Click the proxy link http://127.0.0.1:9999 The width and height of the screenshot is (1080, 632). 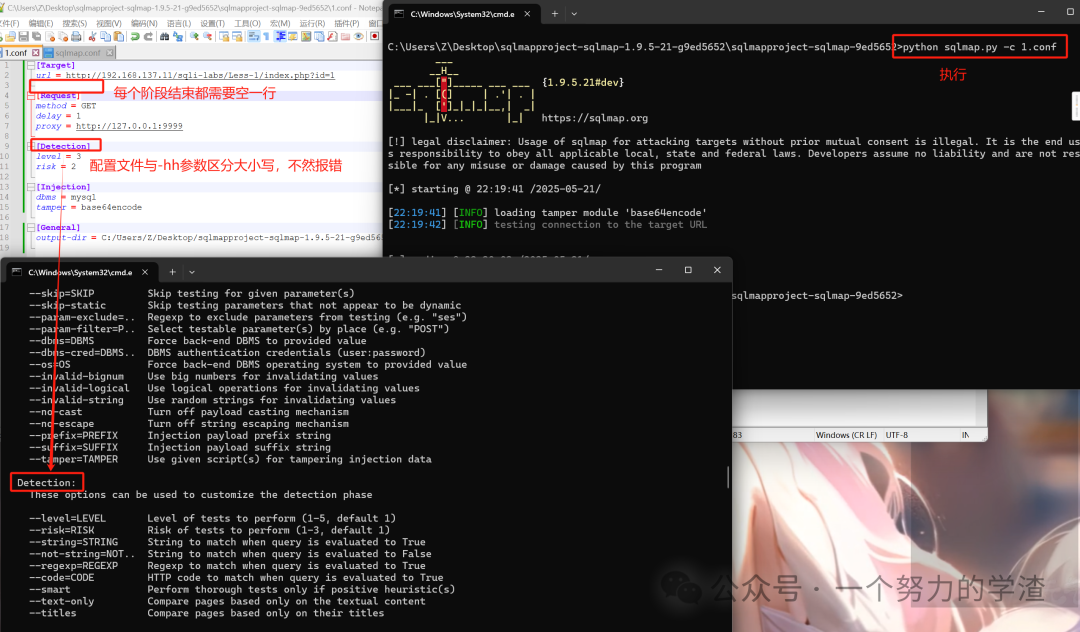coord(129,126)
